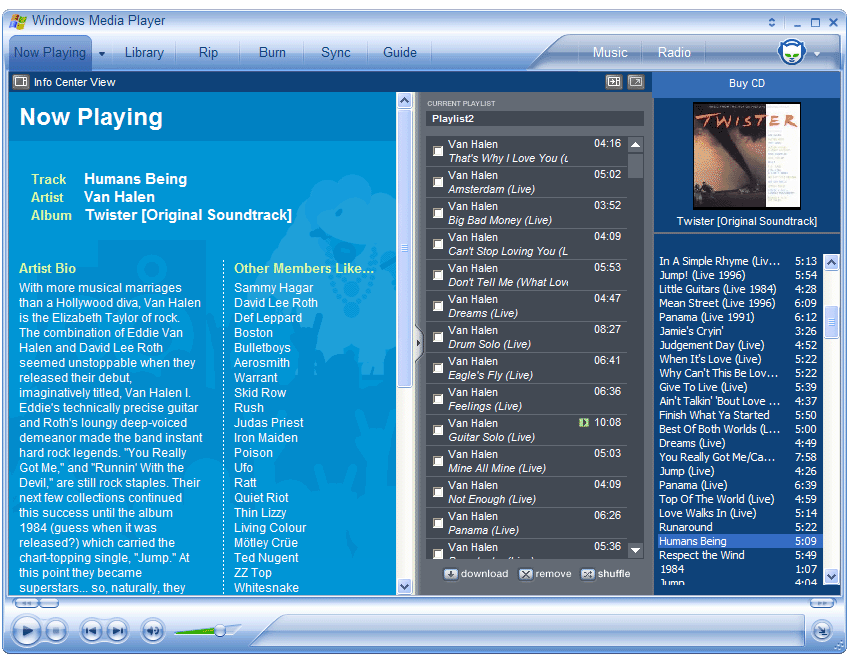Click the Buy CD button
The height and width of the screenshot is (662, 853).
click(x=746, y=83)
